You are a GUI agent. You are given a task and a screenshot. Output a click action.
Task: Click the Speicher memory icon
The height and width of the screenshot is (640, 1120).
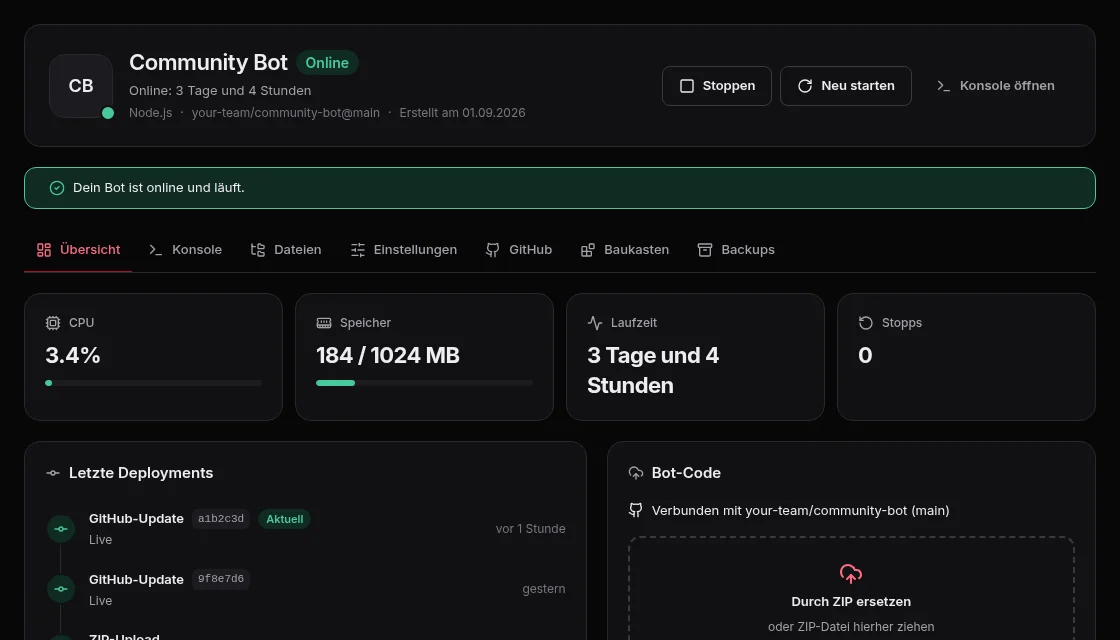click(324, 323)
